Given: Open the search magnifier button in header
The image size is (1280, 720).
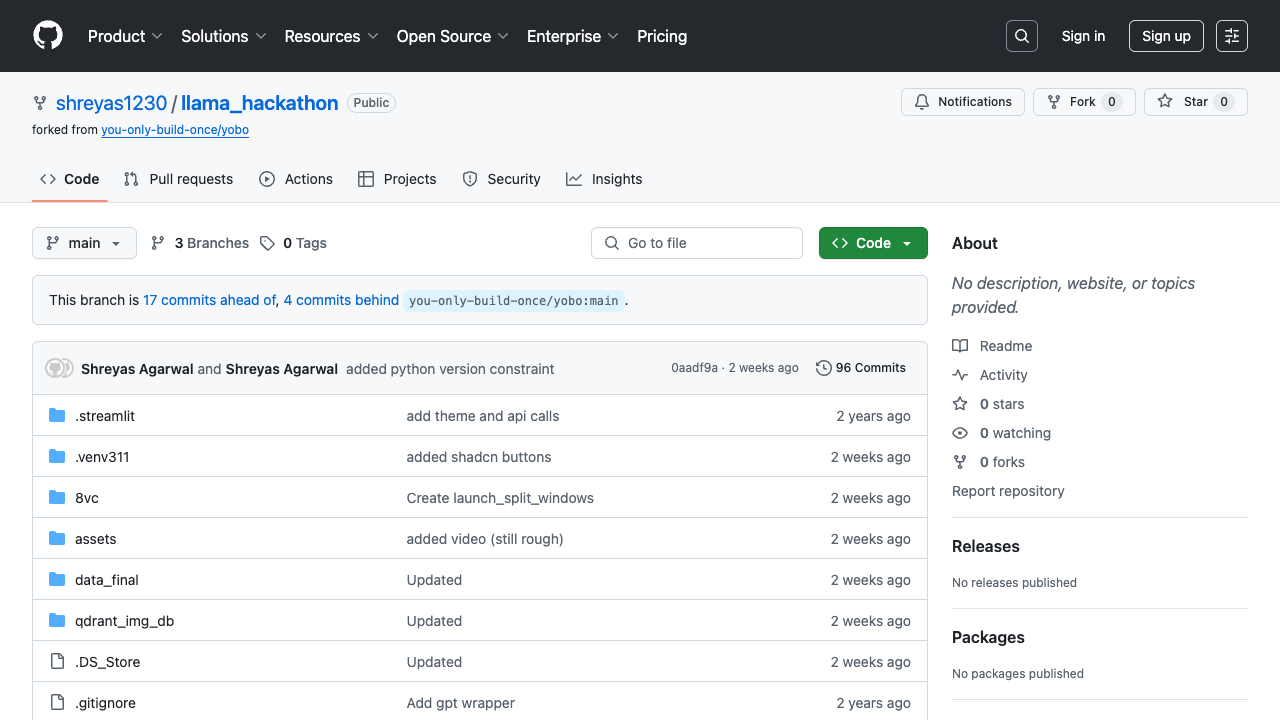Looking at the screenshot, I should tap(1022, 36).
